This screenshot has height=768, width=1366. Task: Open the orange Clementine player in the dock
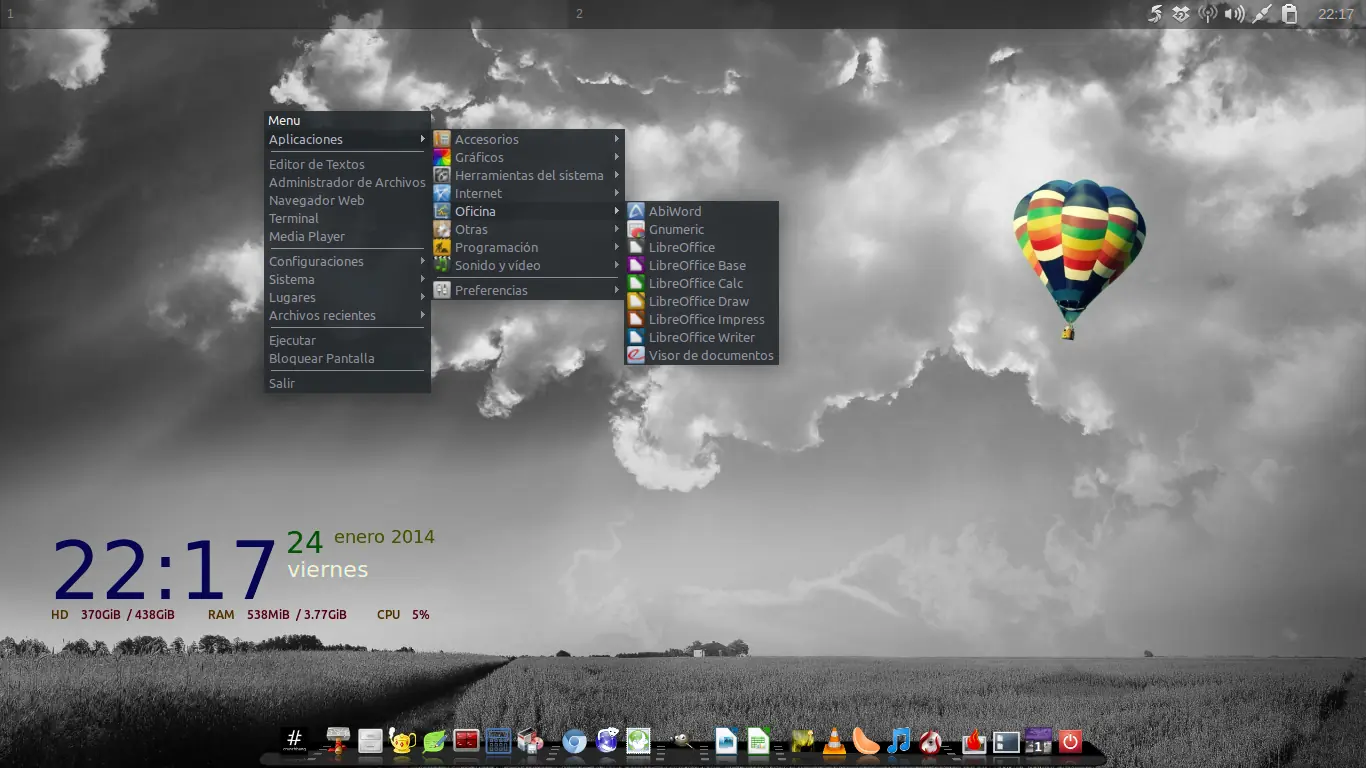[x=866, y=741]
